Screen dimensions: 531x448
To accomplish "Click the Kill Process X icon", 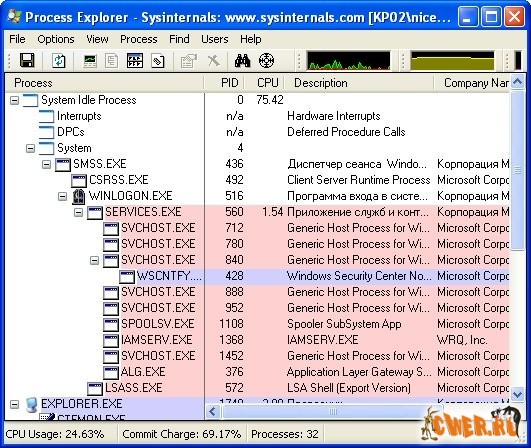I will 213,61.
